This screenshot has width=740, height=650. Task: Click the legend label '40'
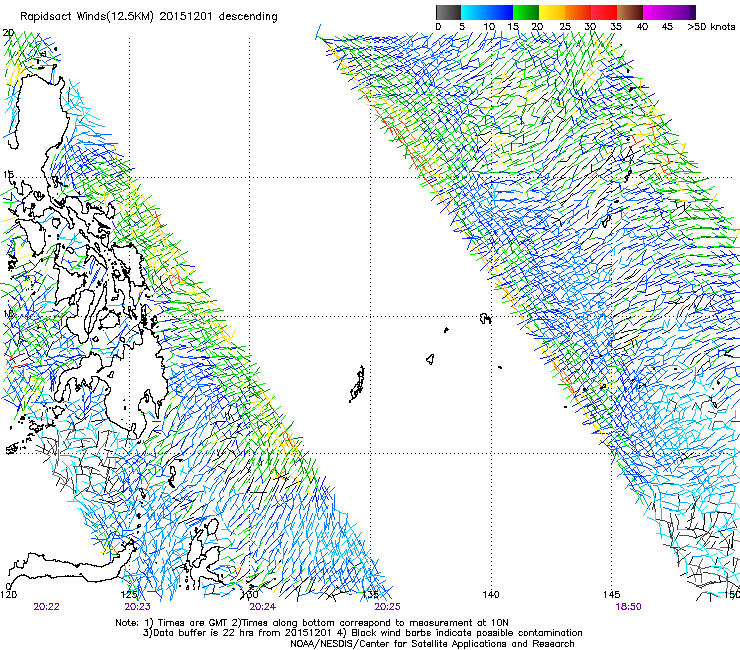click(642, 26)
